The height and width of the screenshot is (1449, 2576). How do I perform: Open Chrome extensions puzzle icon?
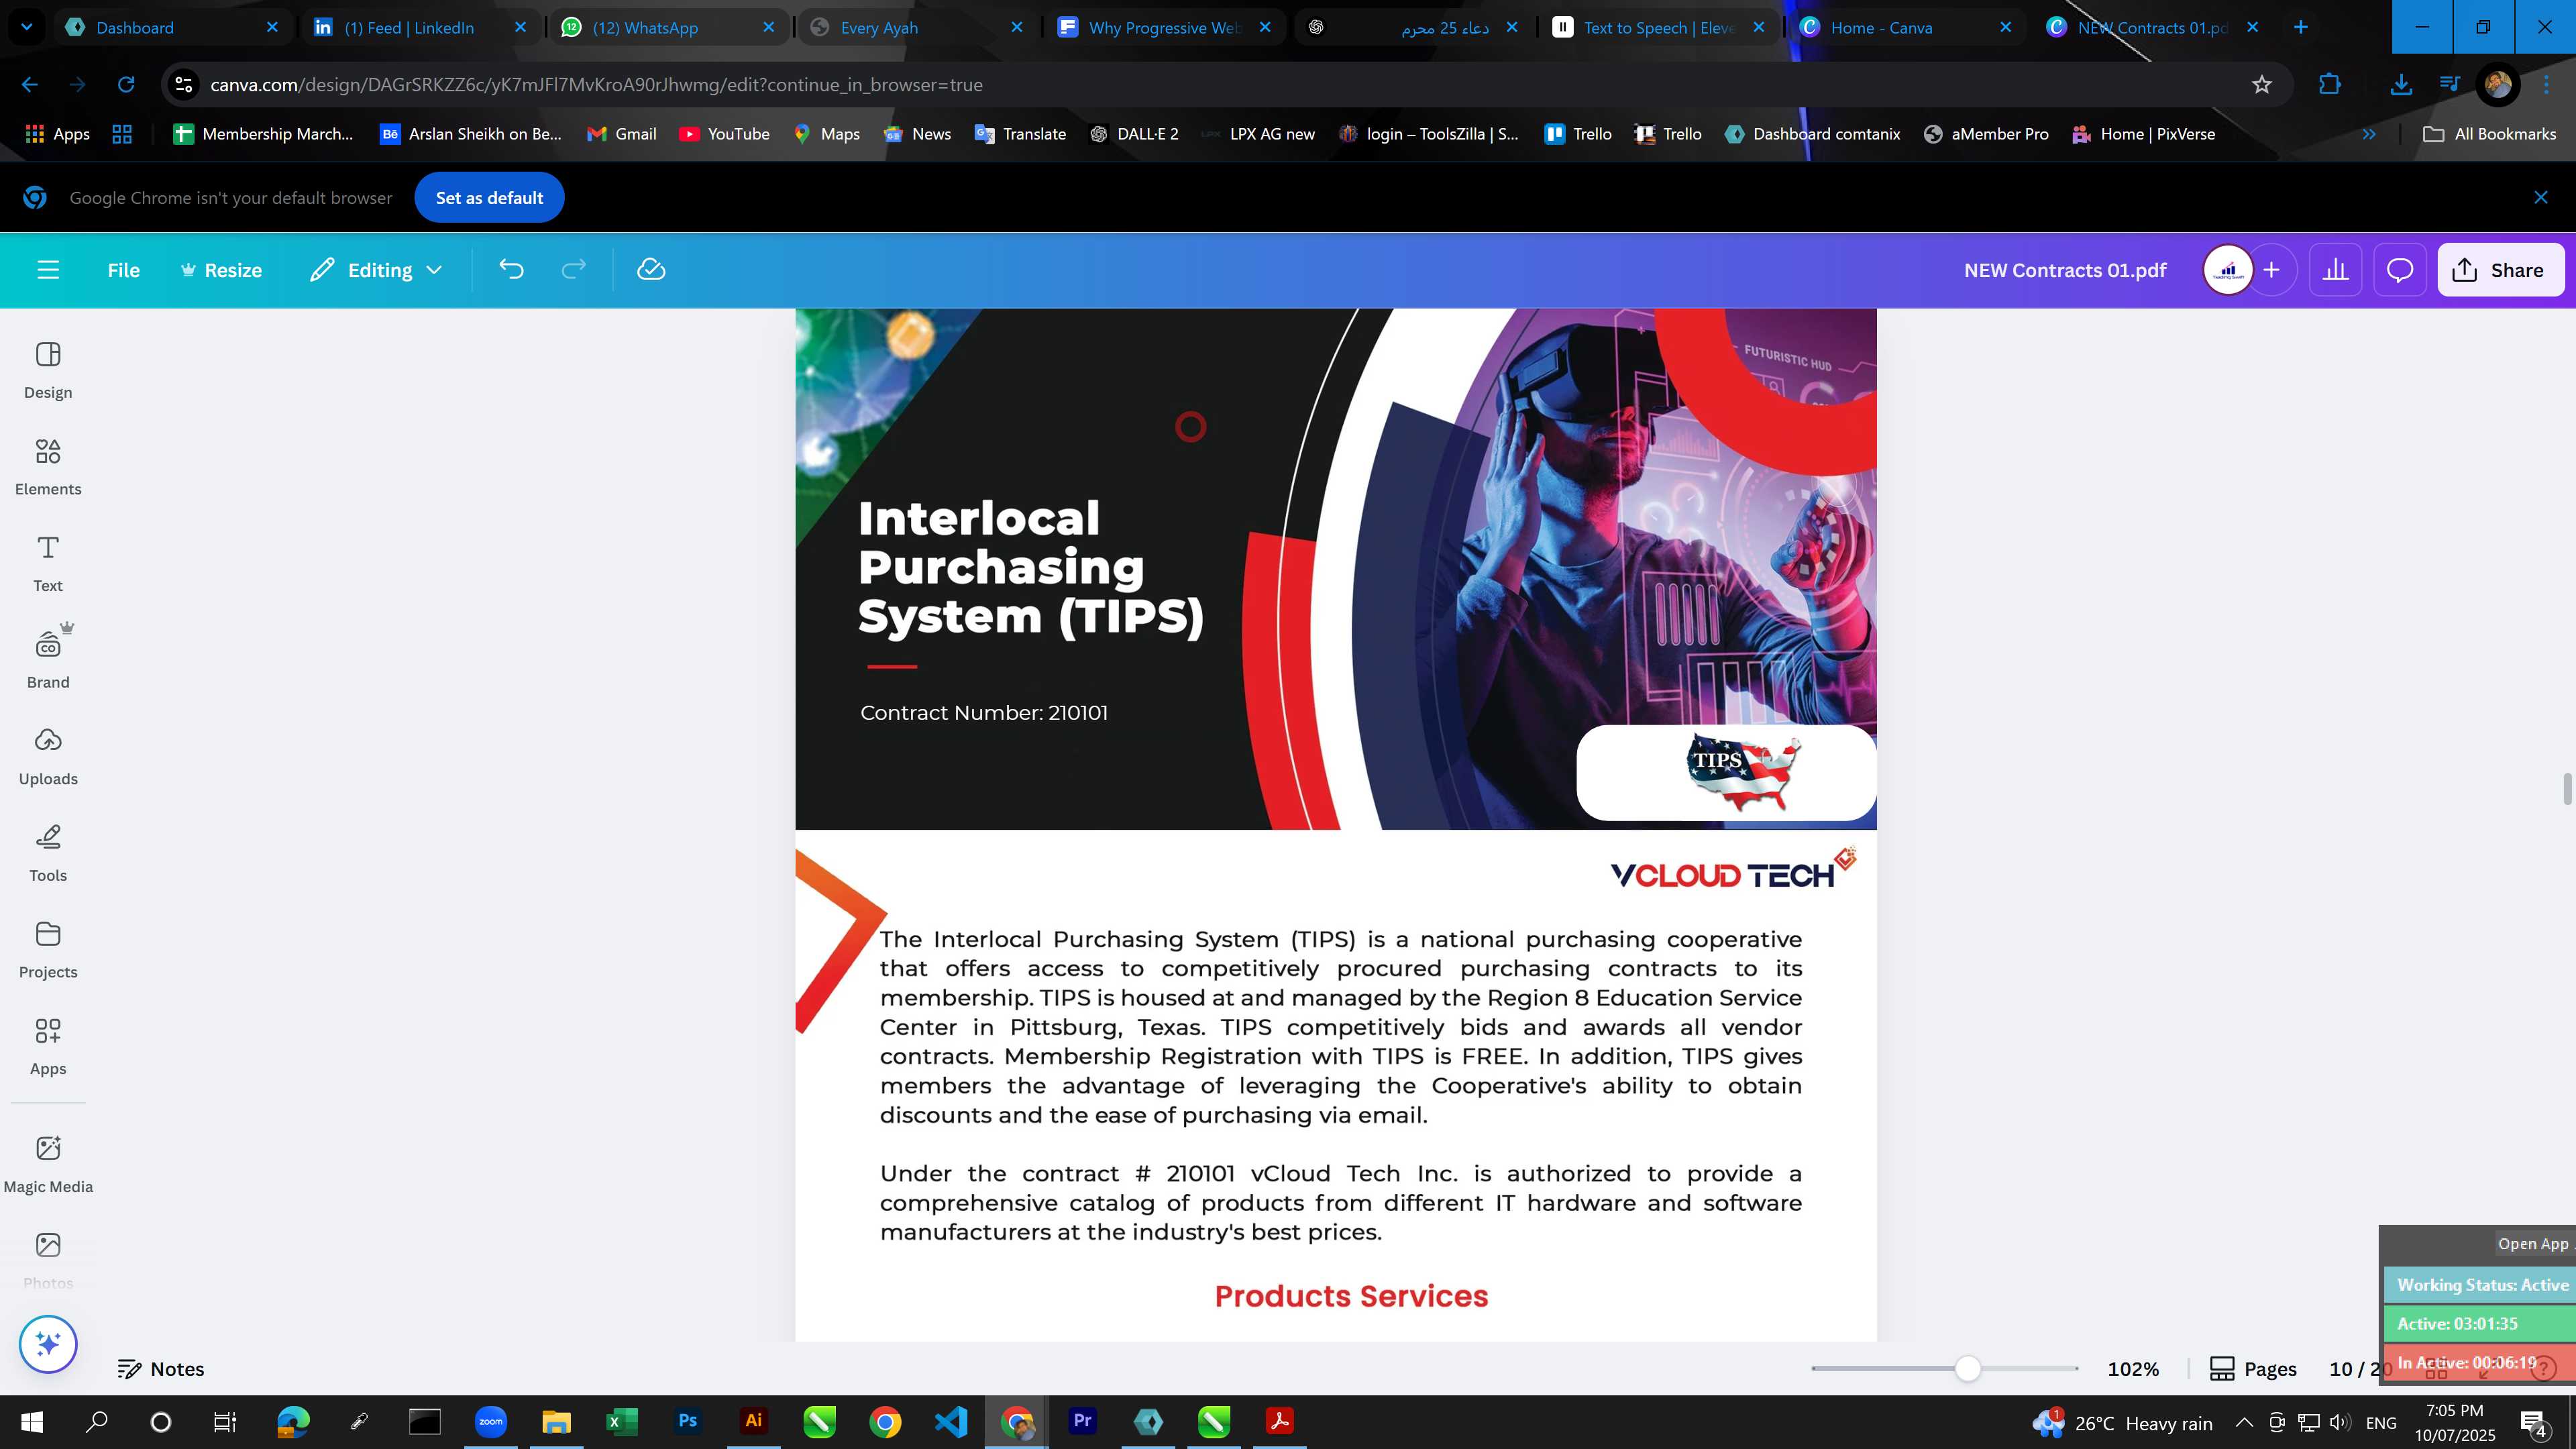pyautogui.click(x=2330, y=85)
